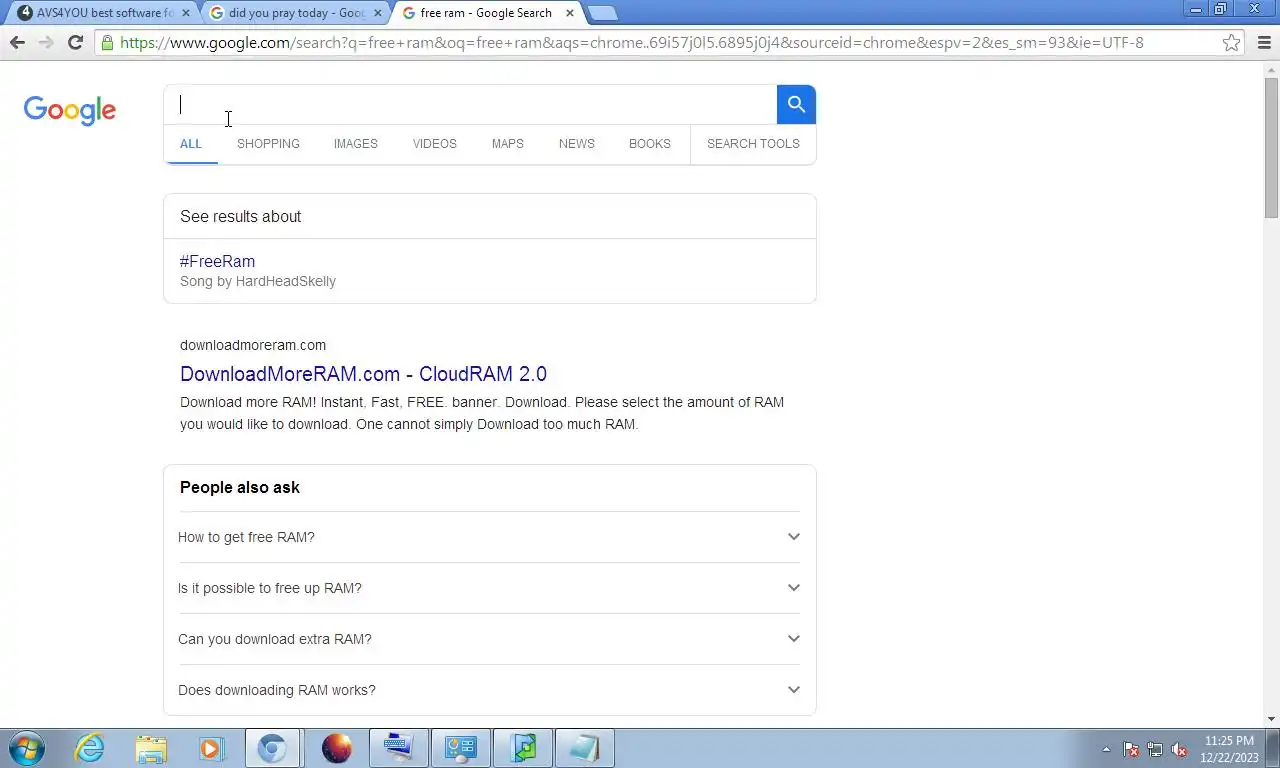Image resolution: width=1280 pixels, height=768 pixels.
Task: Open the taskbar clock showing 11:25 PM
Action: pyautogui.click(x=1229, y=749)
